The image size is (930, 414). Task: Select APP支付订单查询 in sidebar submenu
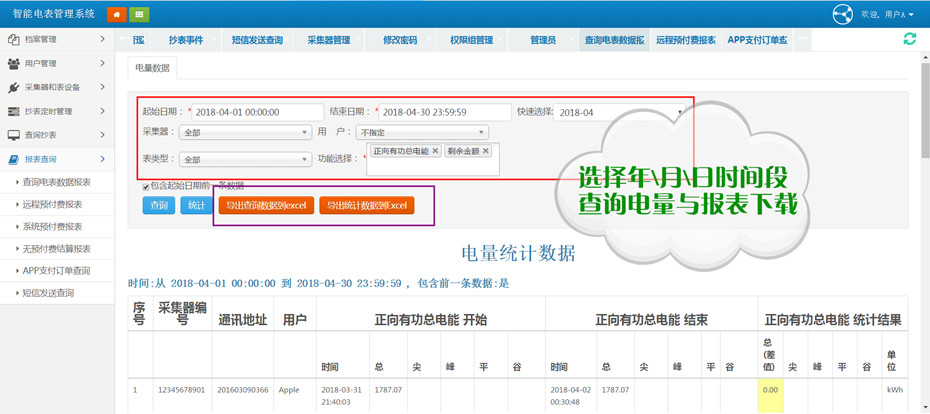(x=56, y=270)
